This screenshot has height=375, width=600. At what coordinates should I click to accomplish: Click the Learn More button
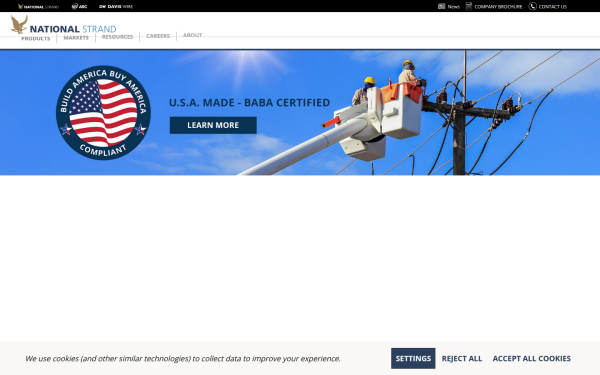tap(213, 125)
